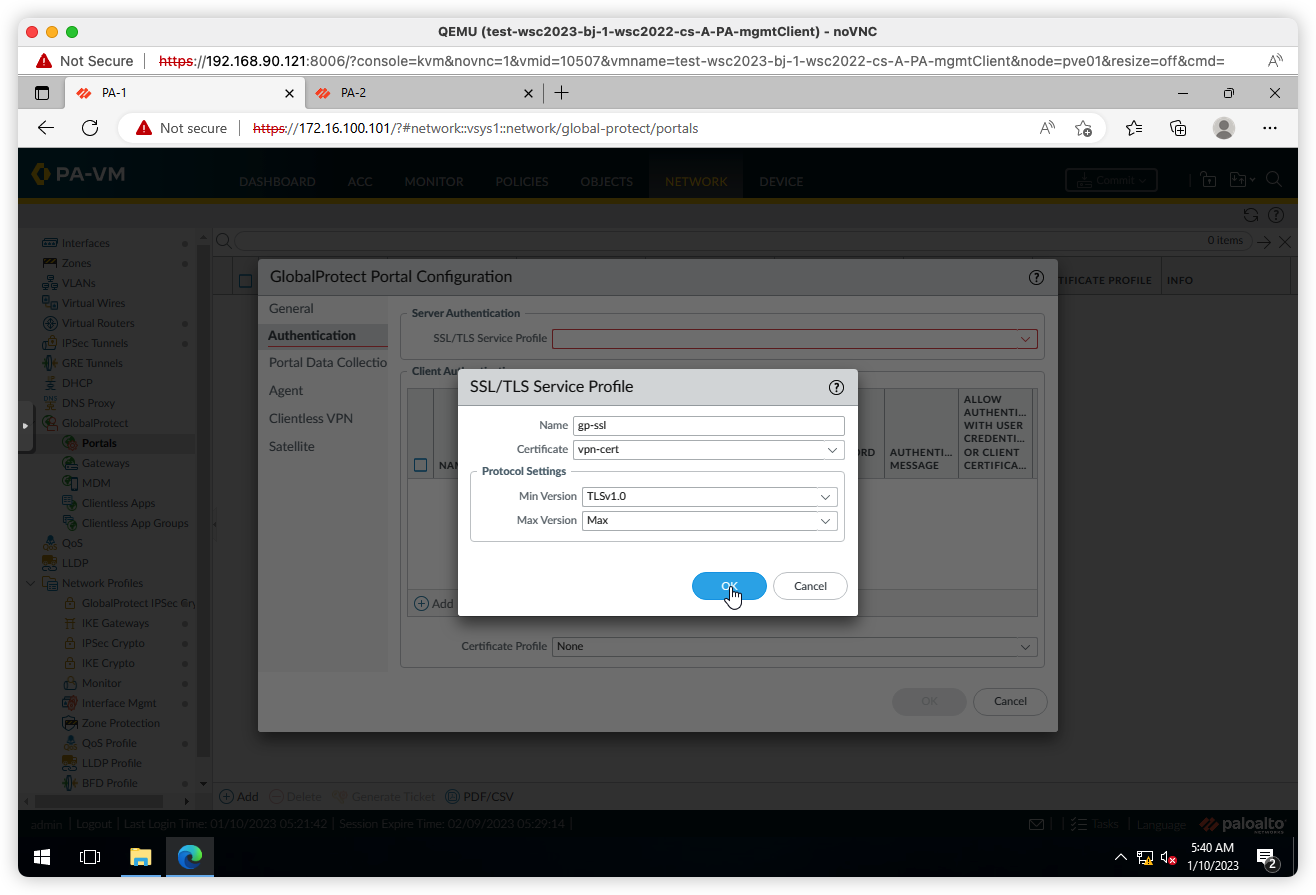Click the SSL/TLS Service Profile dialog help icon
This screenshot has height=895, width=1316.
(837, 388)
